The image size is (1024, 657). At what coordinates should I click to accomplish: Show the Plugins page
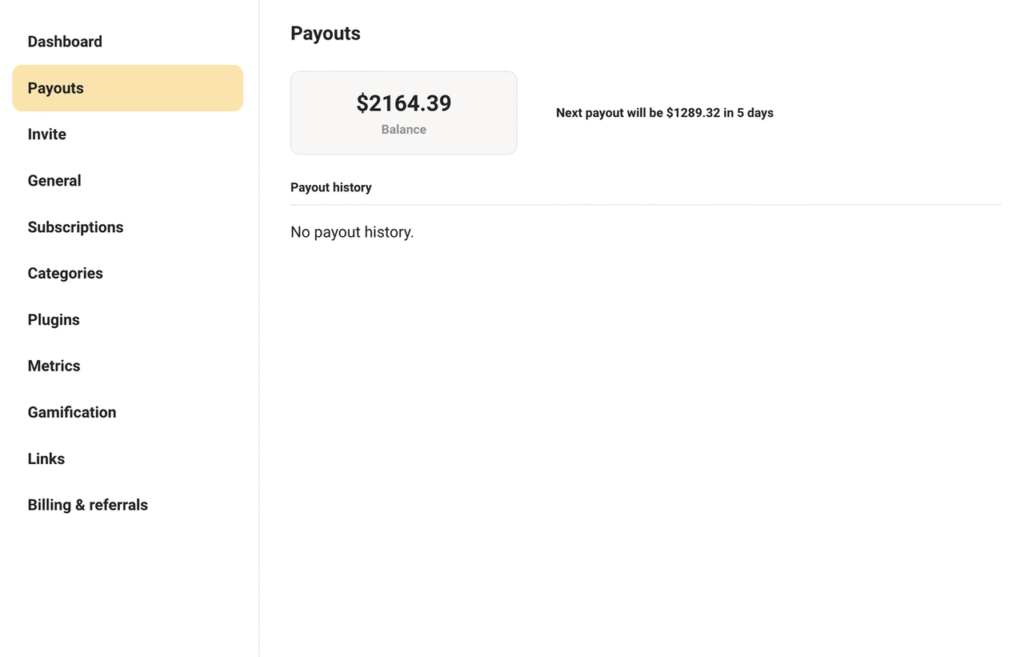click(54, 320)
